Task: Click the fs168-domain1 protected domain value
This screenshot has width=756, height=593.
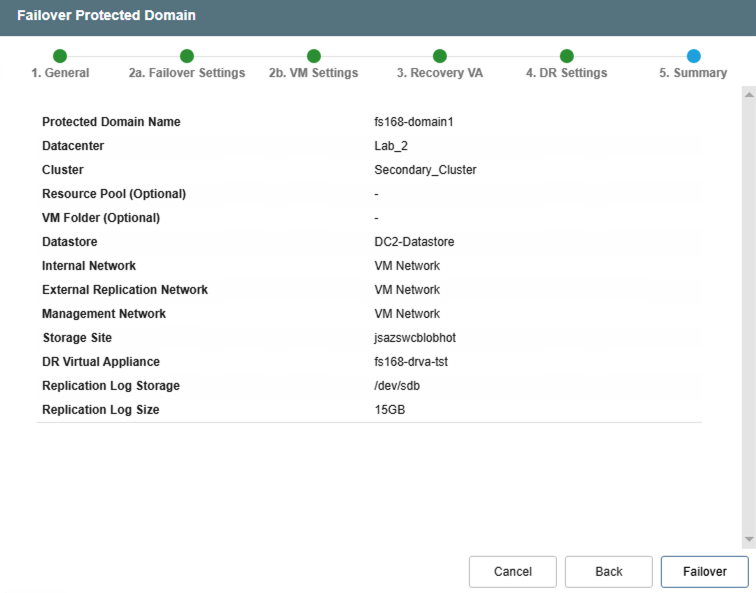Action: click(x=414, y=122)
